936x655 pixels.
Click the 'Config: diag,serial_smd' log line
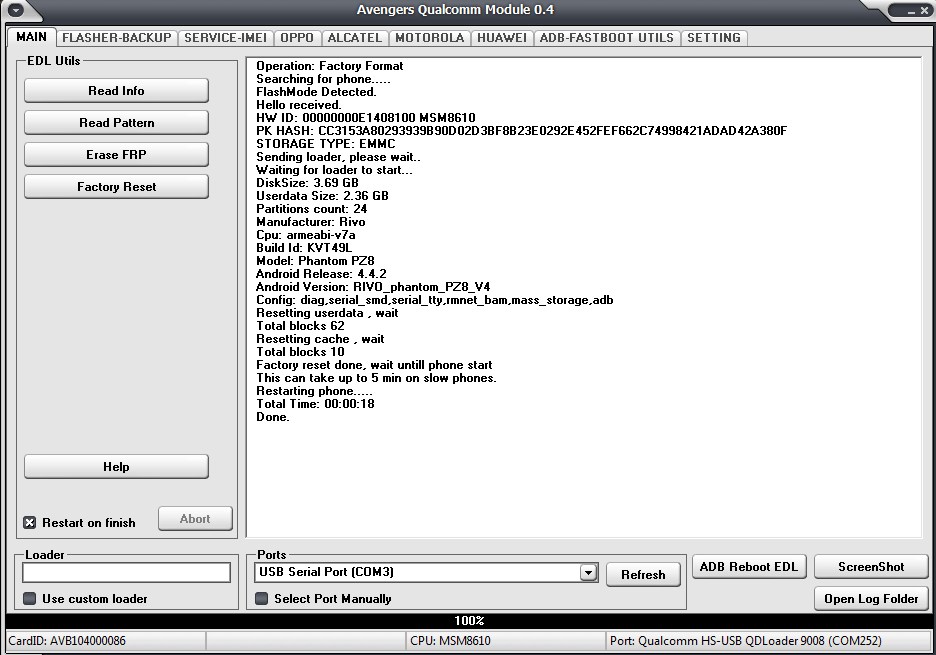[435, 300]
